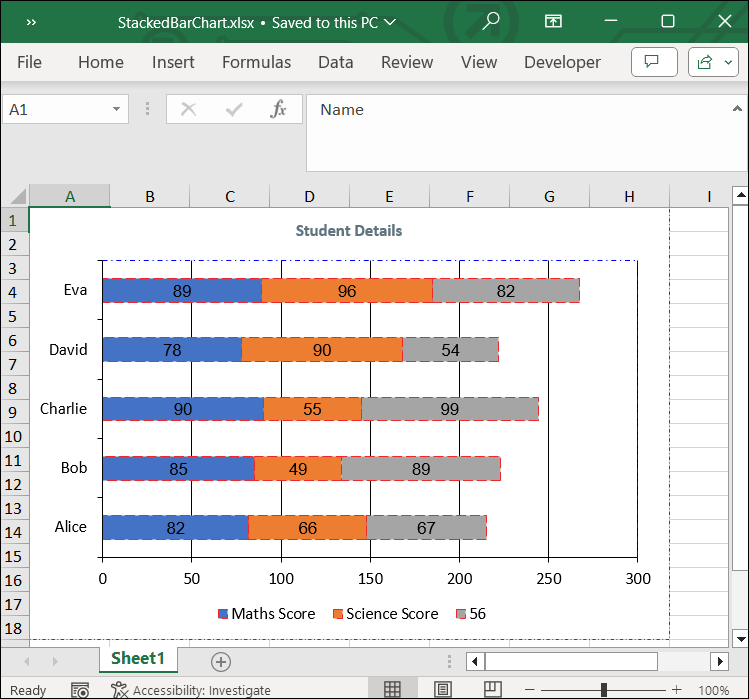
Task: Select all cells with corner triangle
Action: pyautogui.click(x=18, y=196)
